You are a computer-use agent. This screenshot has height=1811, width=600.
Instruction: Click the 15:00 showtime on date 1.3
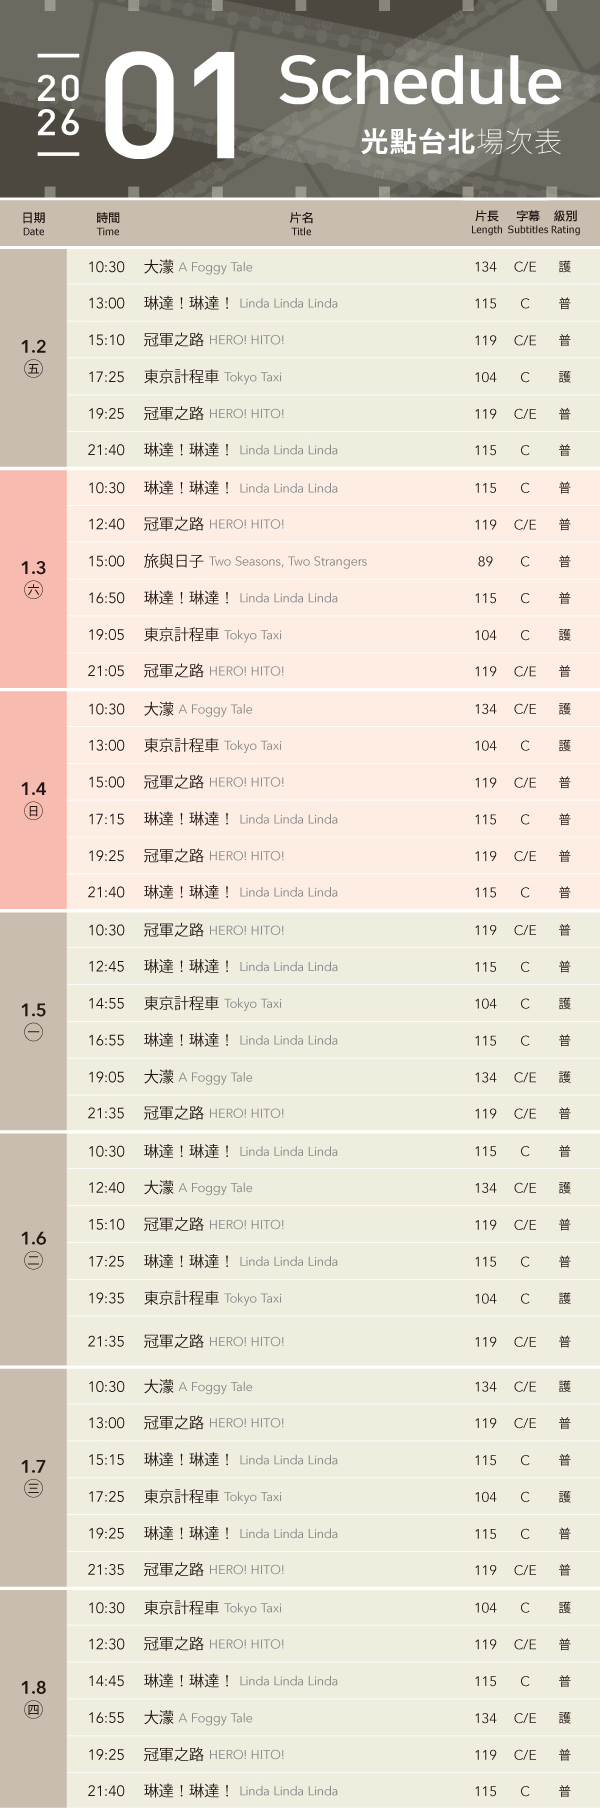point(106,561)
